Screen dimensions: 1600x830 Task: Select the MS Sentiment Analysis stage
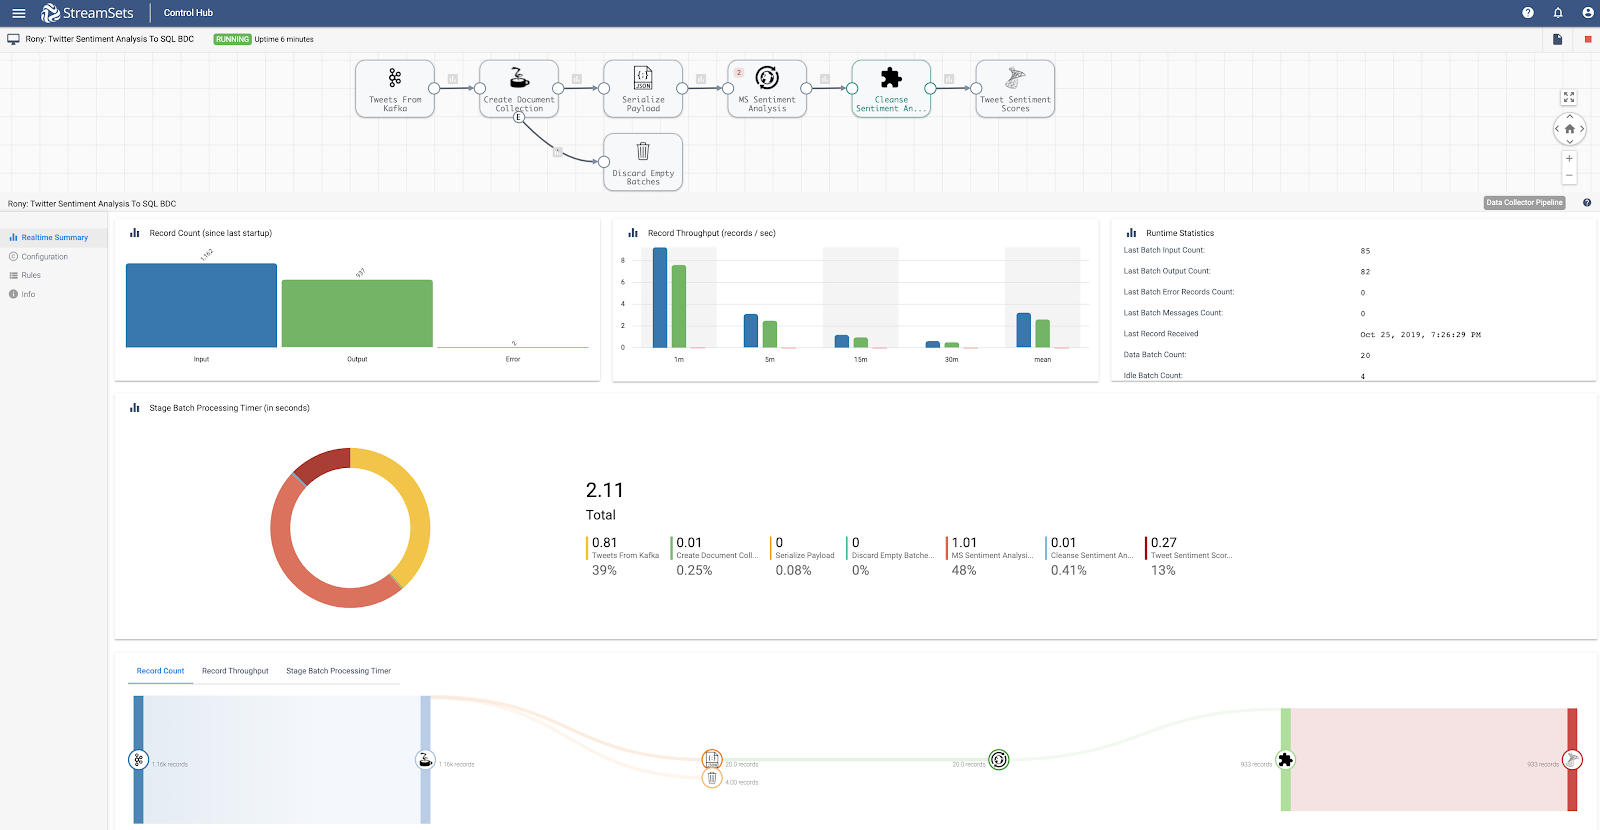[767, 89]
